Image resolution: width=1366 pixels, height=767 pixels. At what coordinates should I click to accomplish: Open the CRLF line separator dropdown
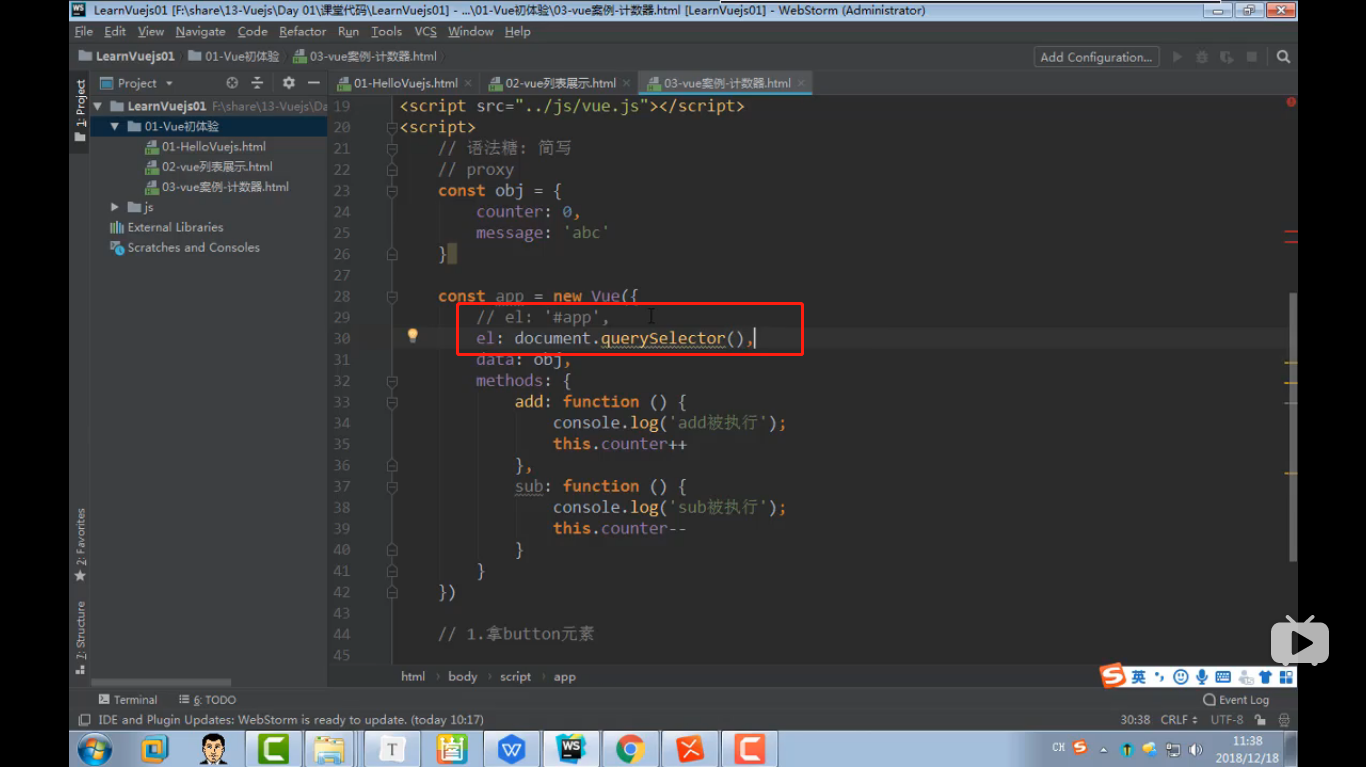tap(1180, 719)
